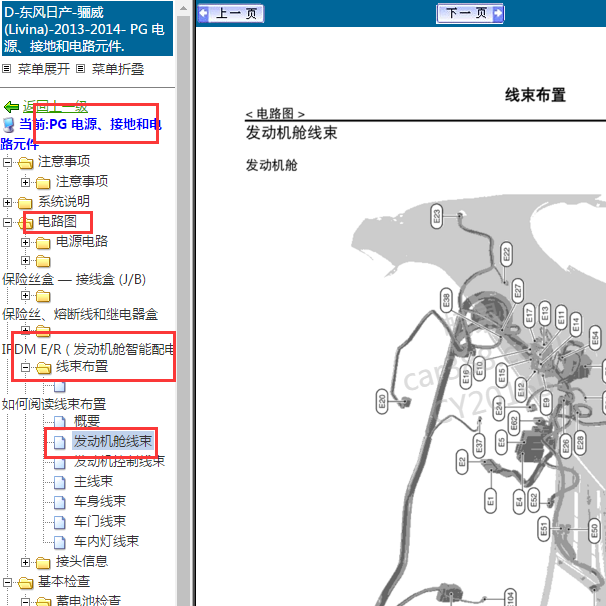Expand the 接头信息 folder
The width and height of the screenshot is (606, 606).
(26, 562)
